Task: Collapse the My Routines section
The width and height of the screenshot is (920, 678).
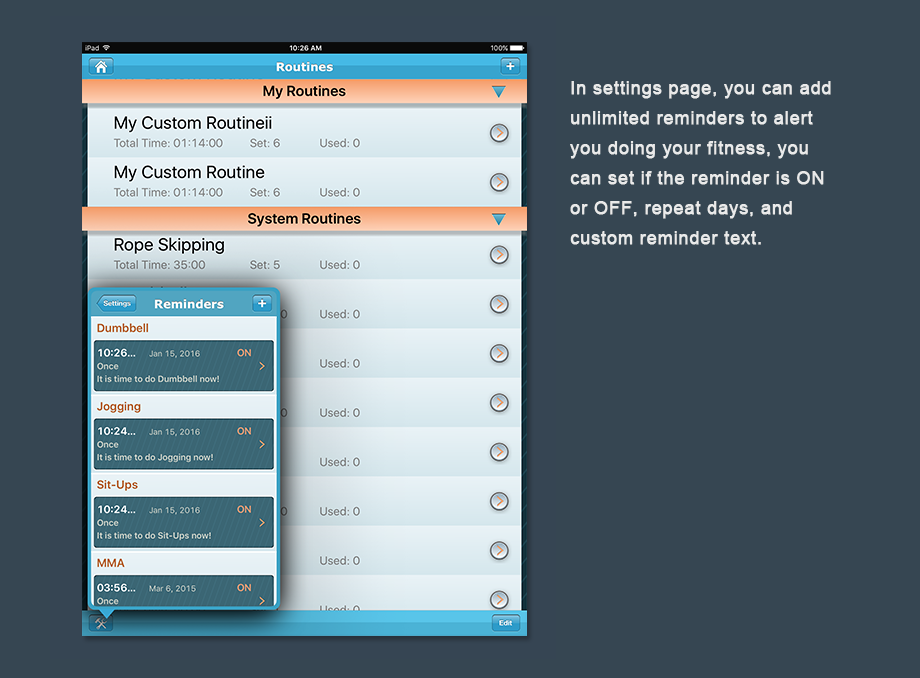Action: [499, 92]
